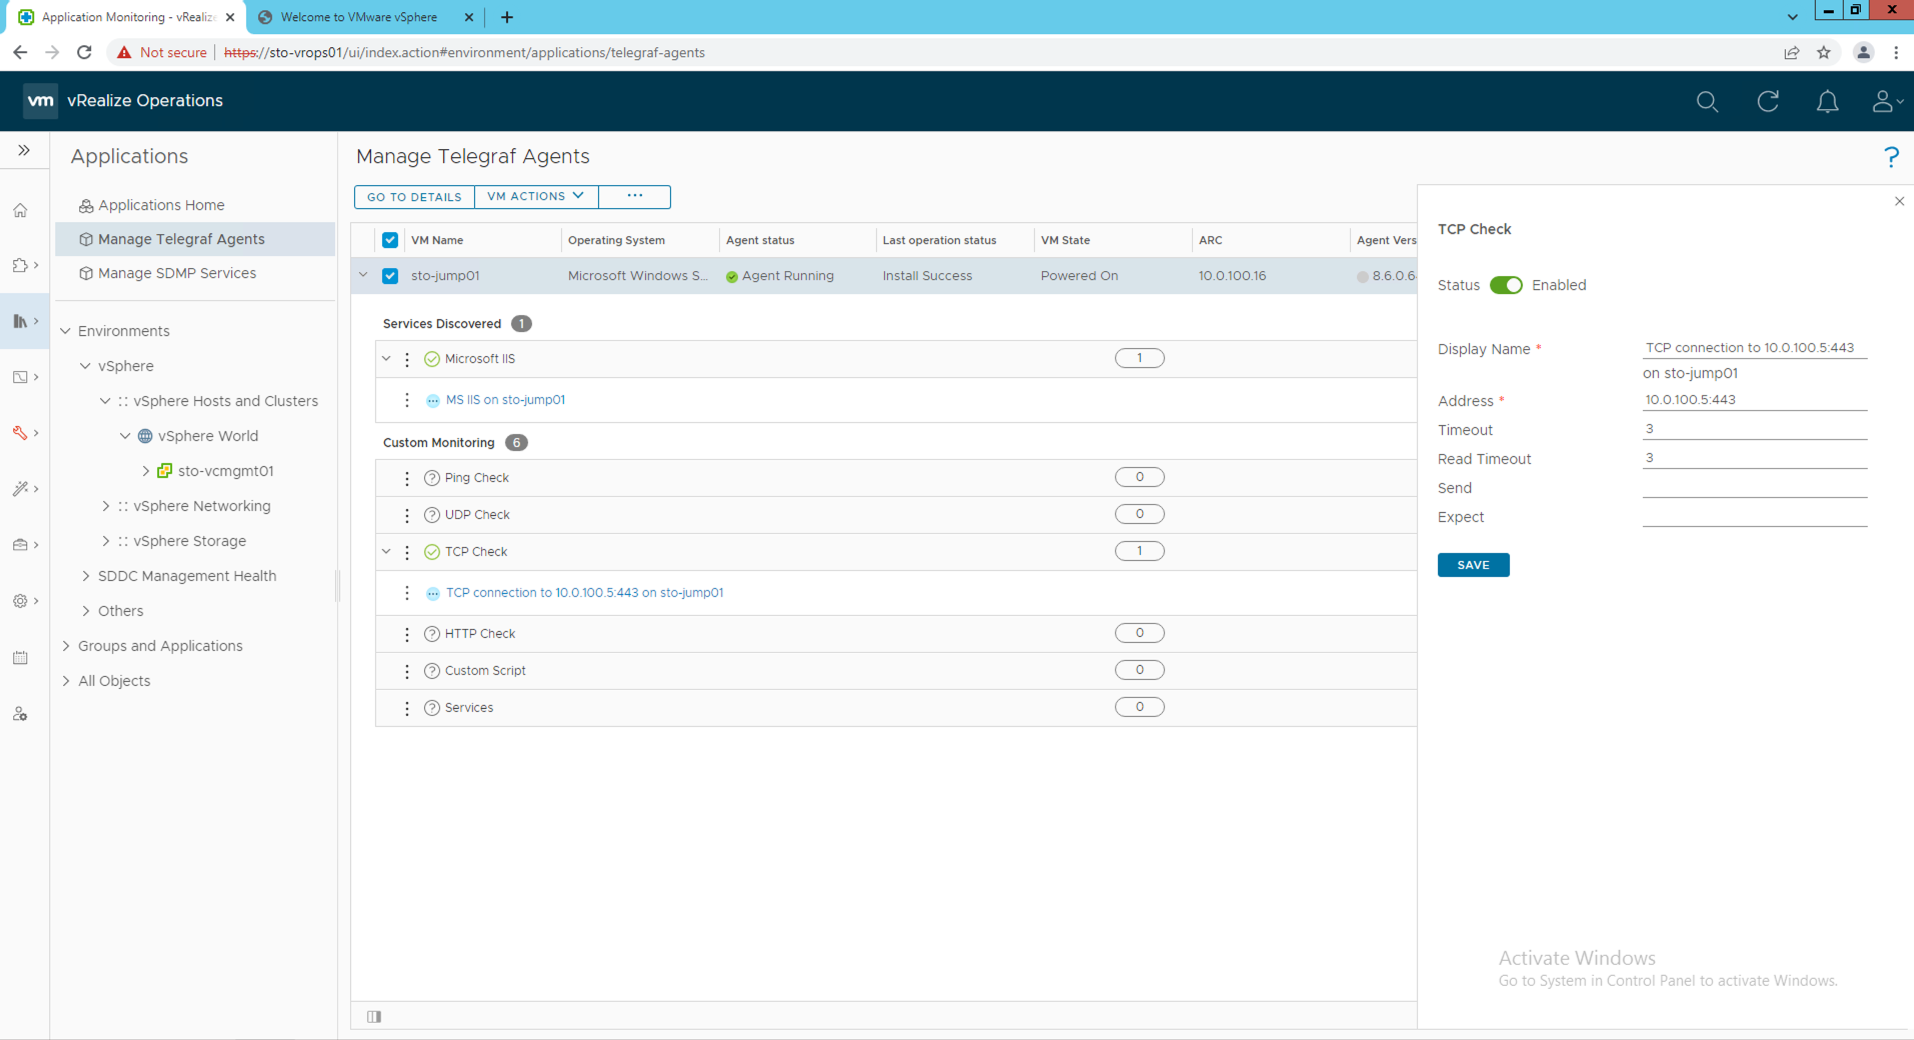Collapse the sto-jump01 row details
Screen dimensions: 1914x1040
point(363,275)
